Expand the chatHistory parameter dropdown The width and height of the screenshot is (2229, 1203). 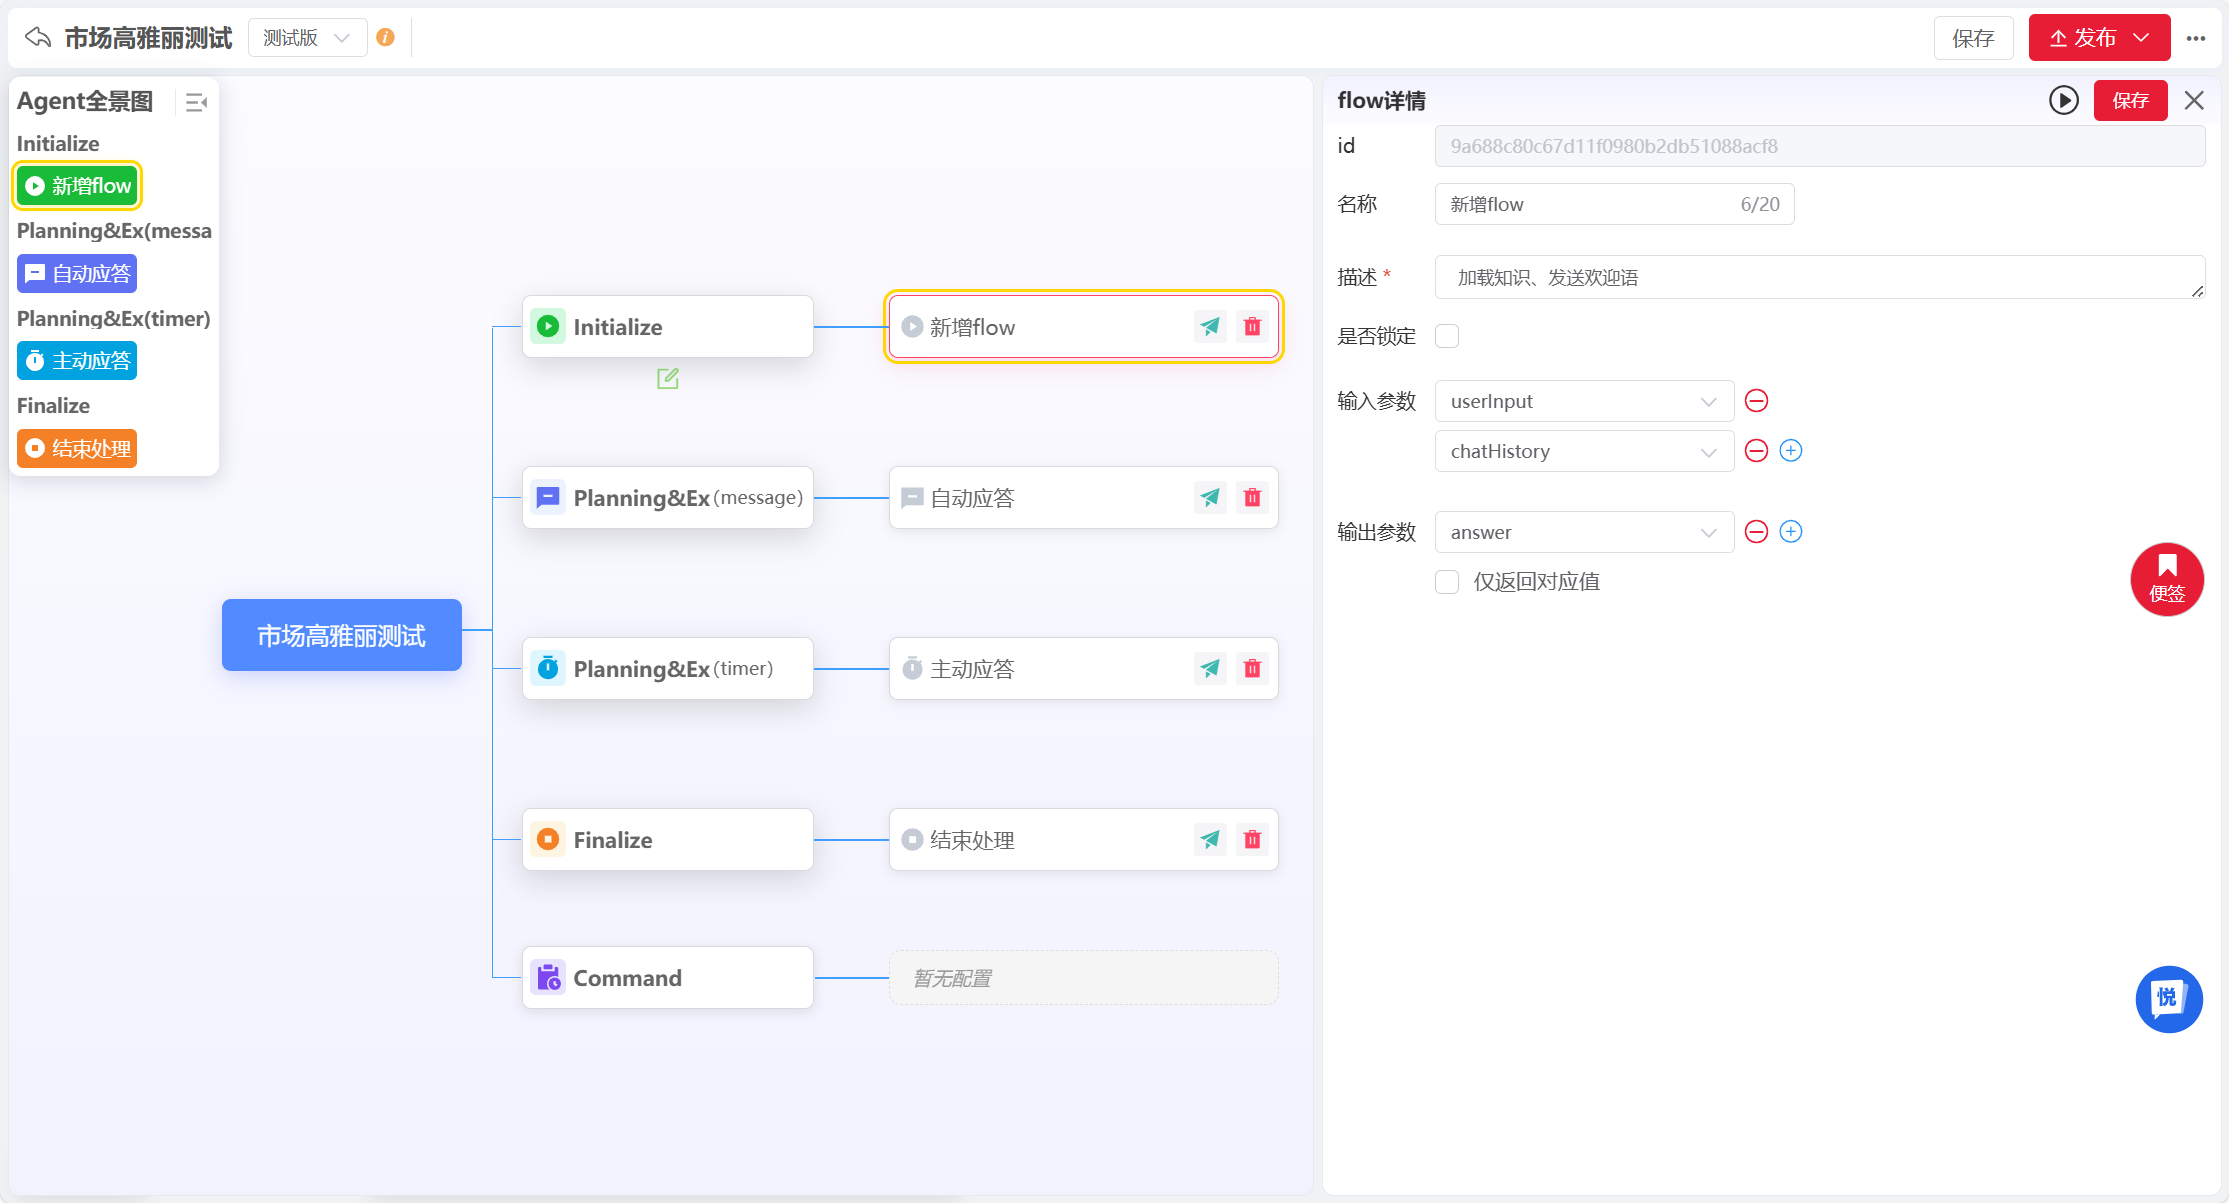tap(1584, 451)
